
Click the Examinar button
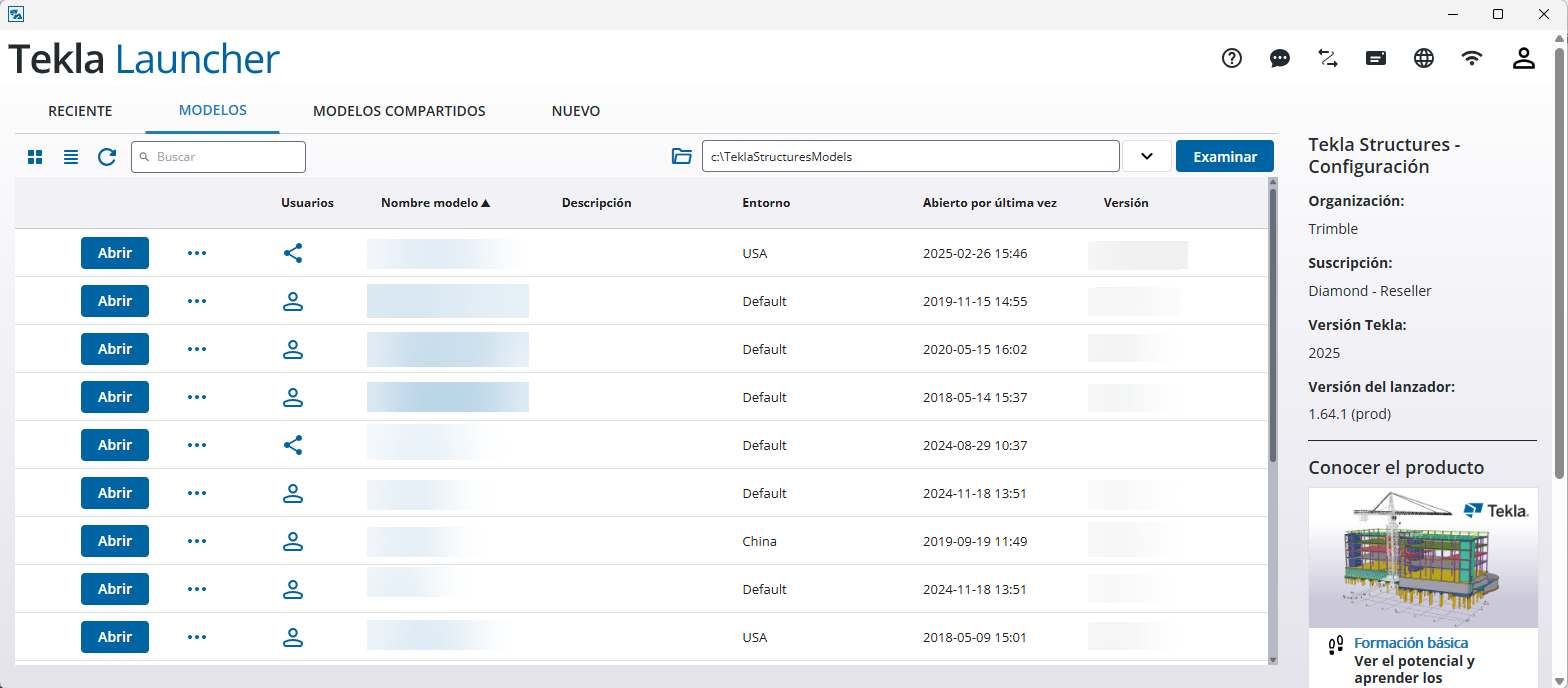(x=1225, y=156)
